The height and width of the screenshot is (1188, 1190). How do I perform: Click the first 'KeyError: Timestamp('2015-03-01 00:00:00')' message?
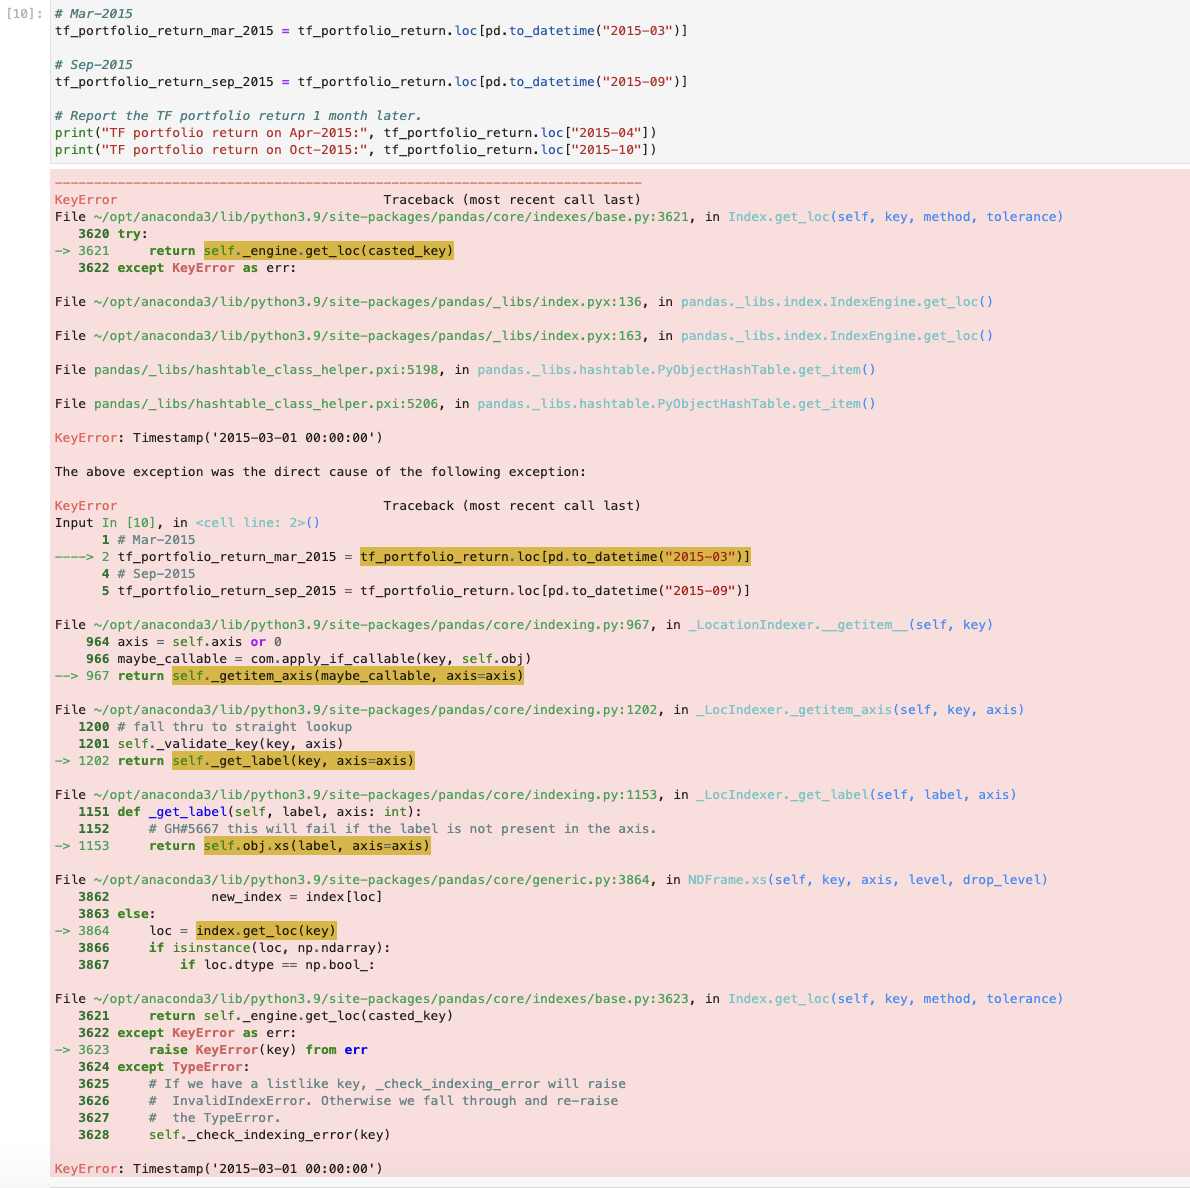click(219, 437)
